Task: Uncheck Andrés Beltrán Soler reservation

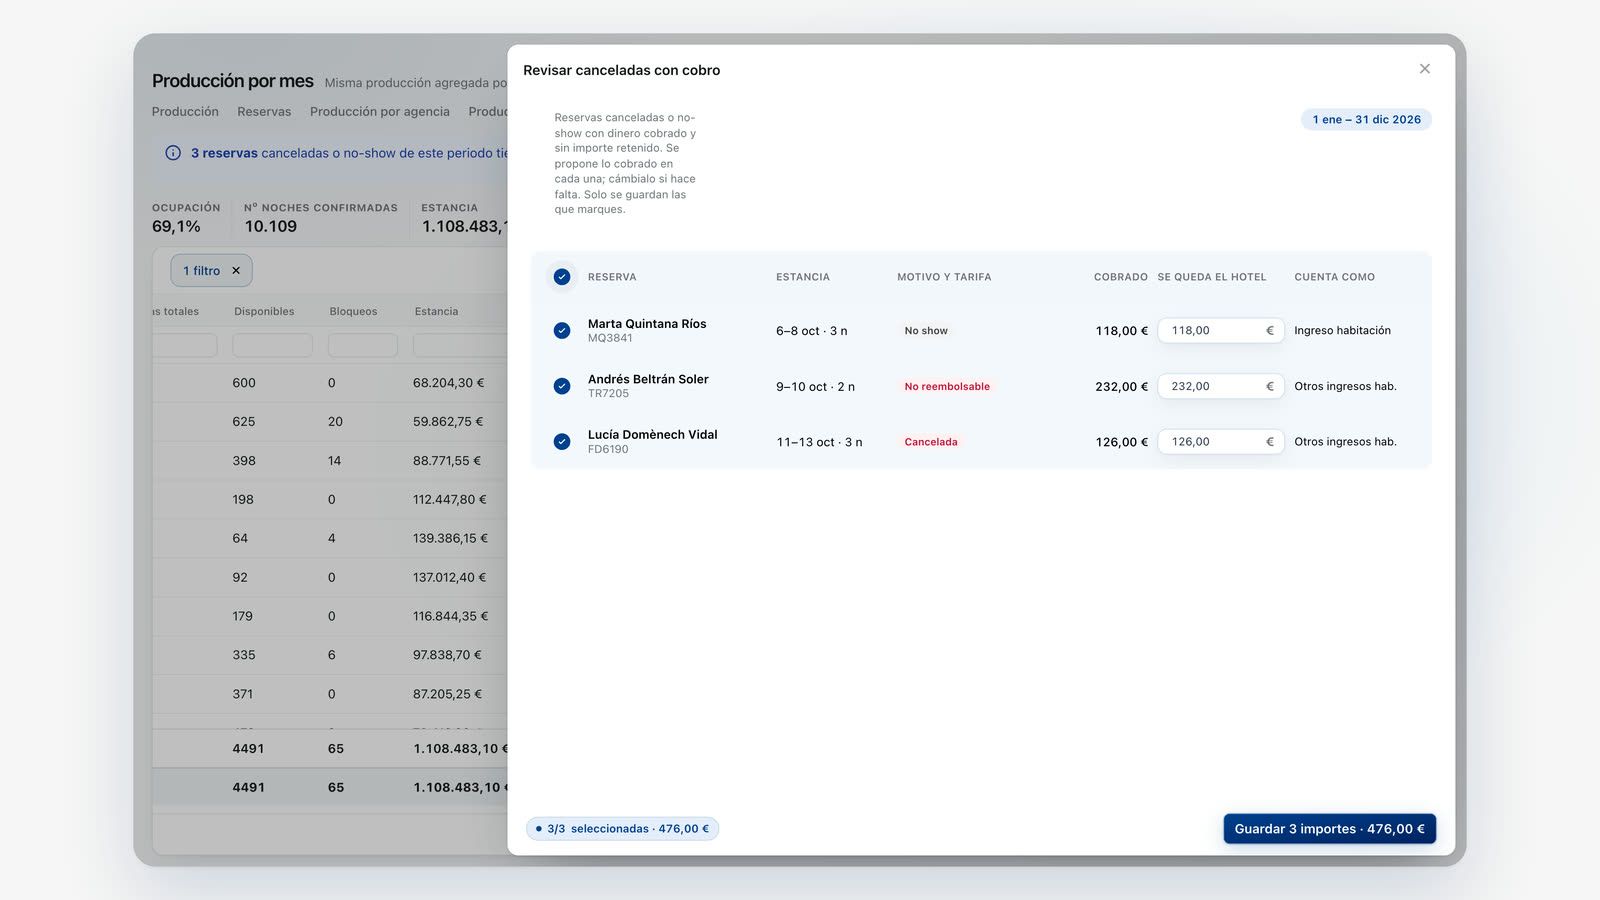Action: tap(562, 386)
